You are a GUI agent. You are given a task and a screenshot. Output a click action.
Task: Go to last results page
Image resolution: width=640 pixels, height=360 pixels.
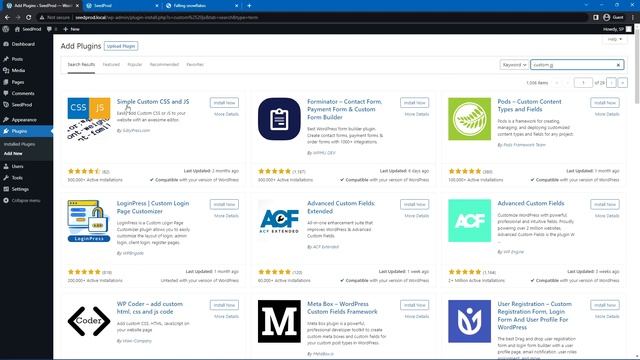(622, 83)
